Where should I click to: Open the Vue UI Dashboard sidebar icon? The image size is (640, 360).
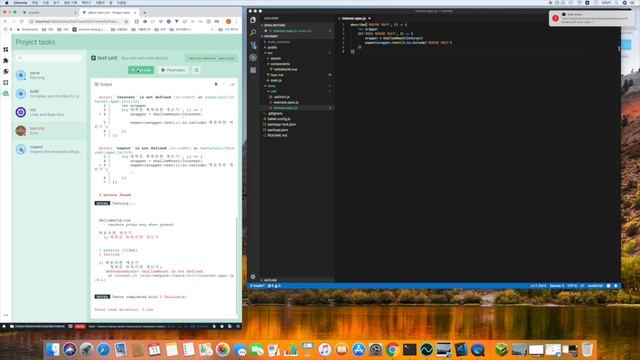tap(6, 49)
